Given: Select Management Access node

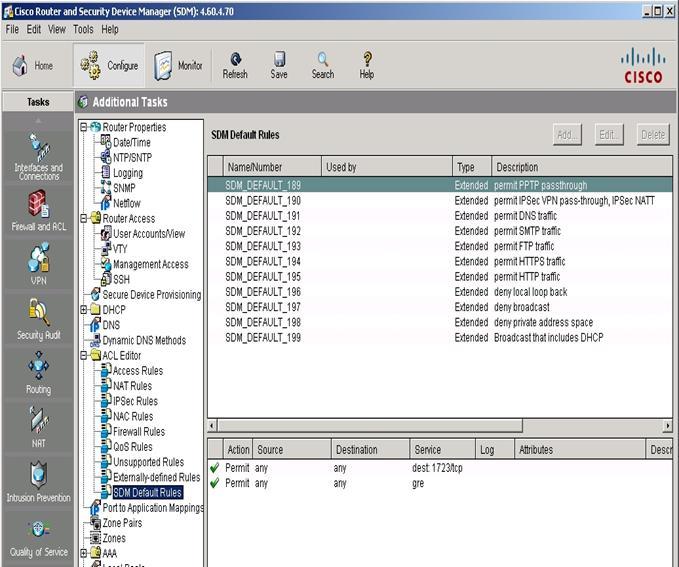Looking at the screenshot, I should (151, 264).
